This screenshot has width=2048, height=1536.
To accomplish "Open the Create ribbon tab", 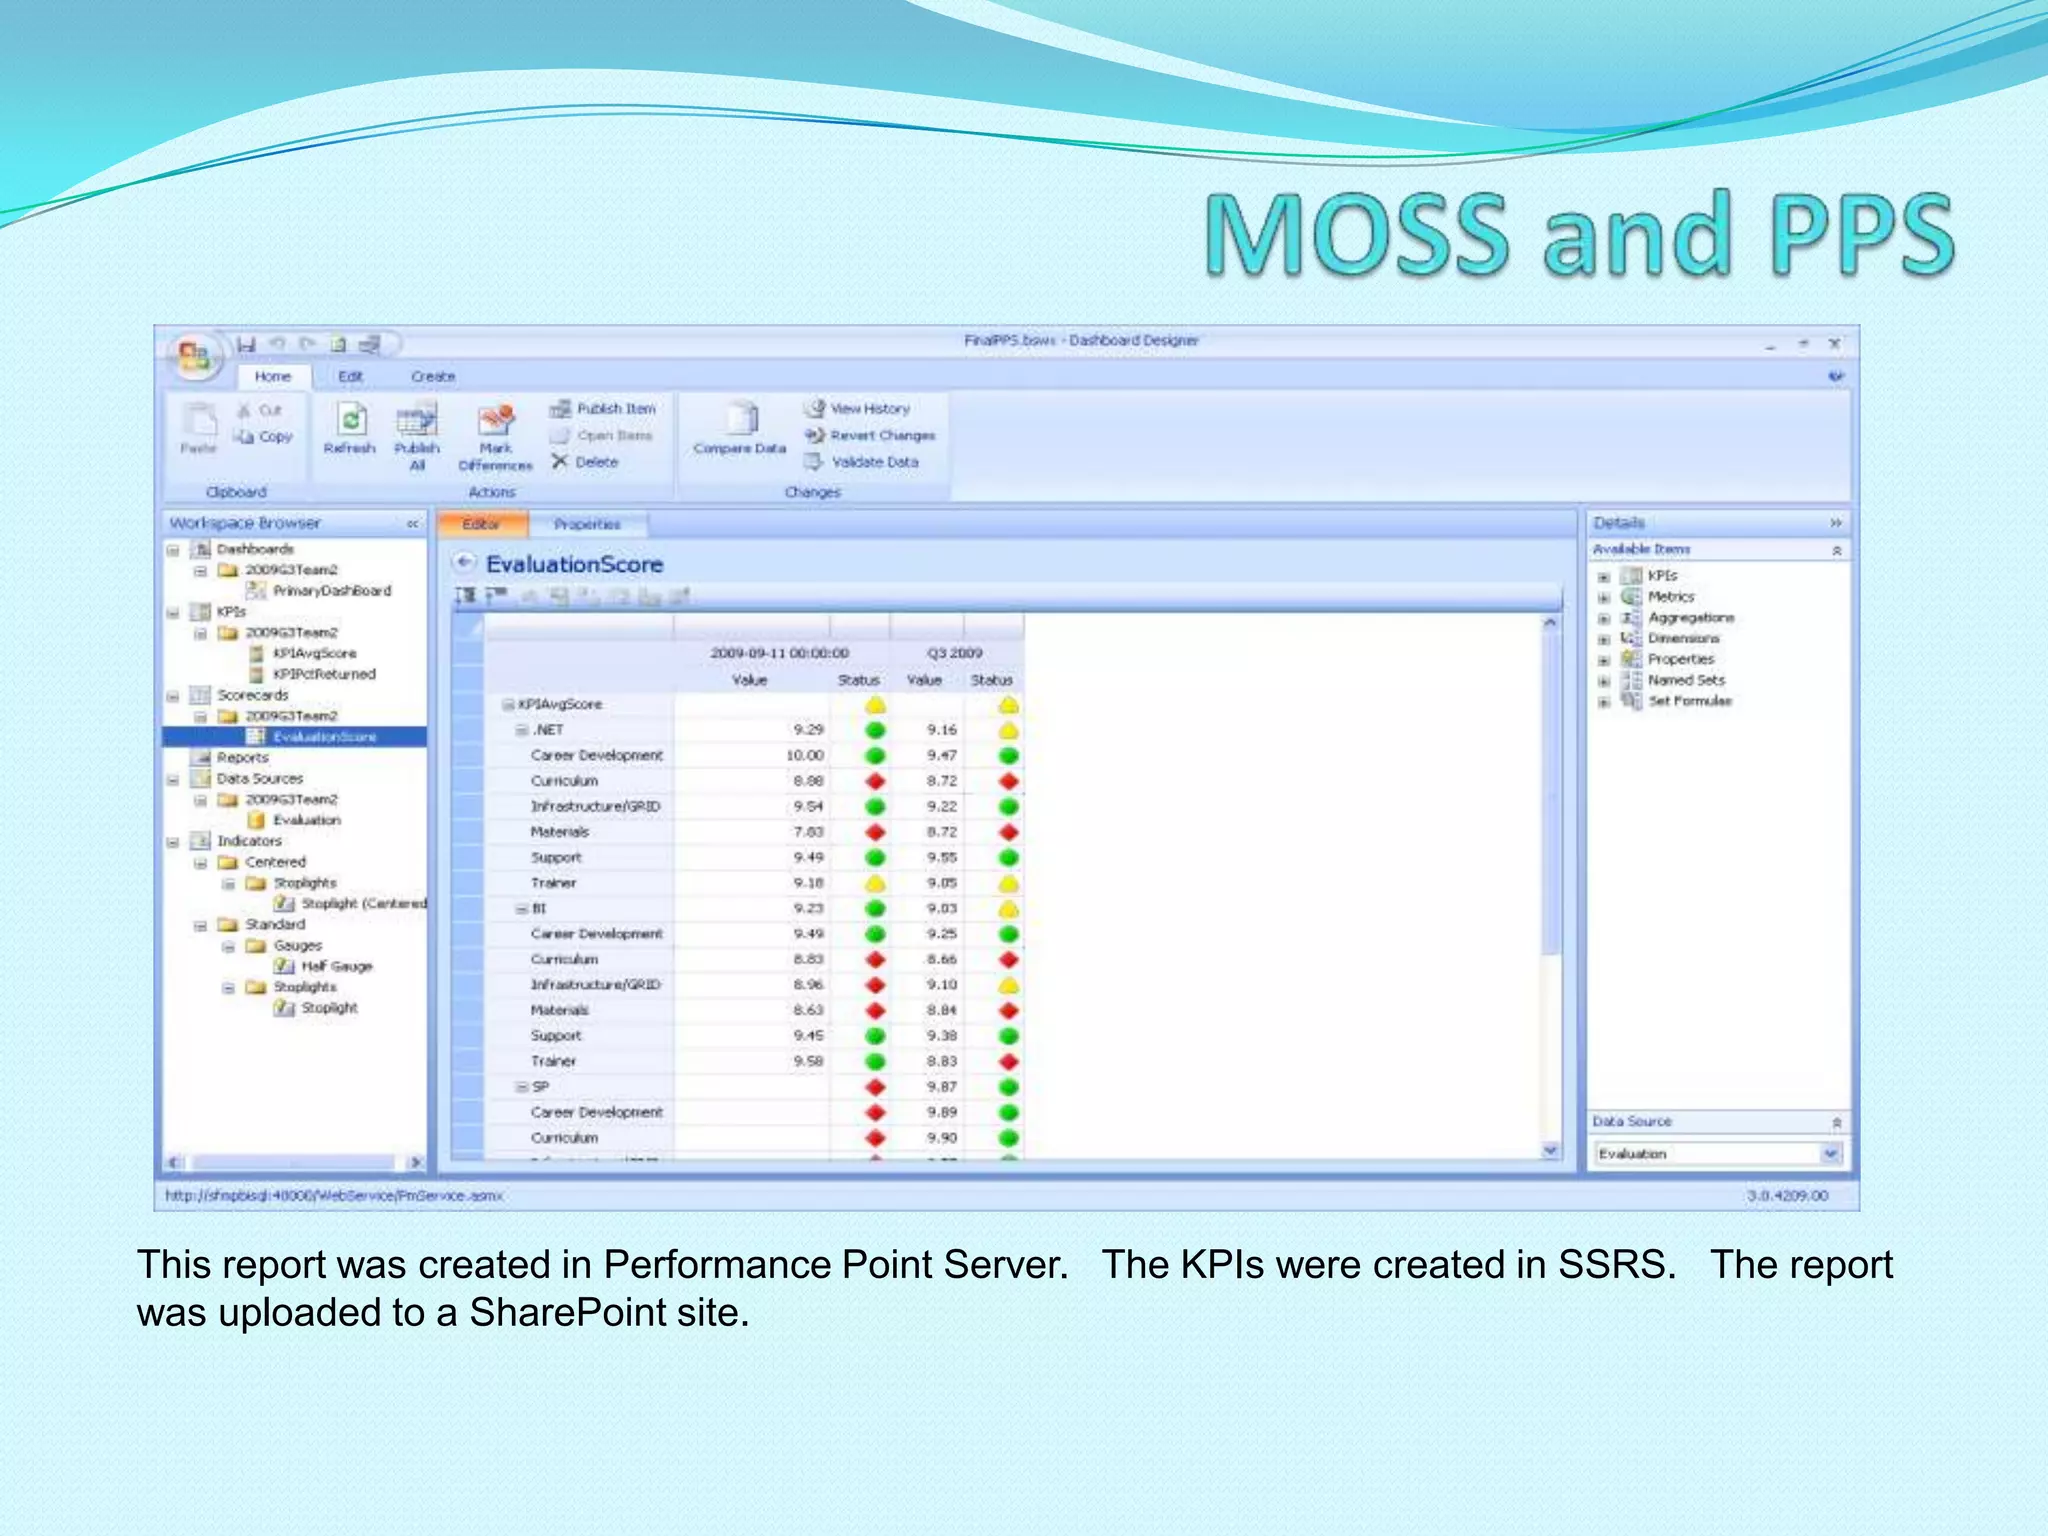I will click(x=433, y=377).
